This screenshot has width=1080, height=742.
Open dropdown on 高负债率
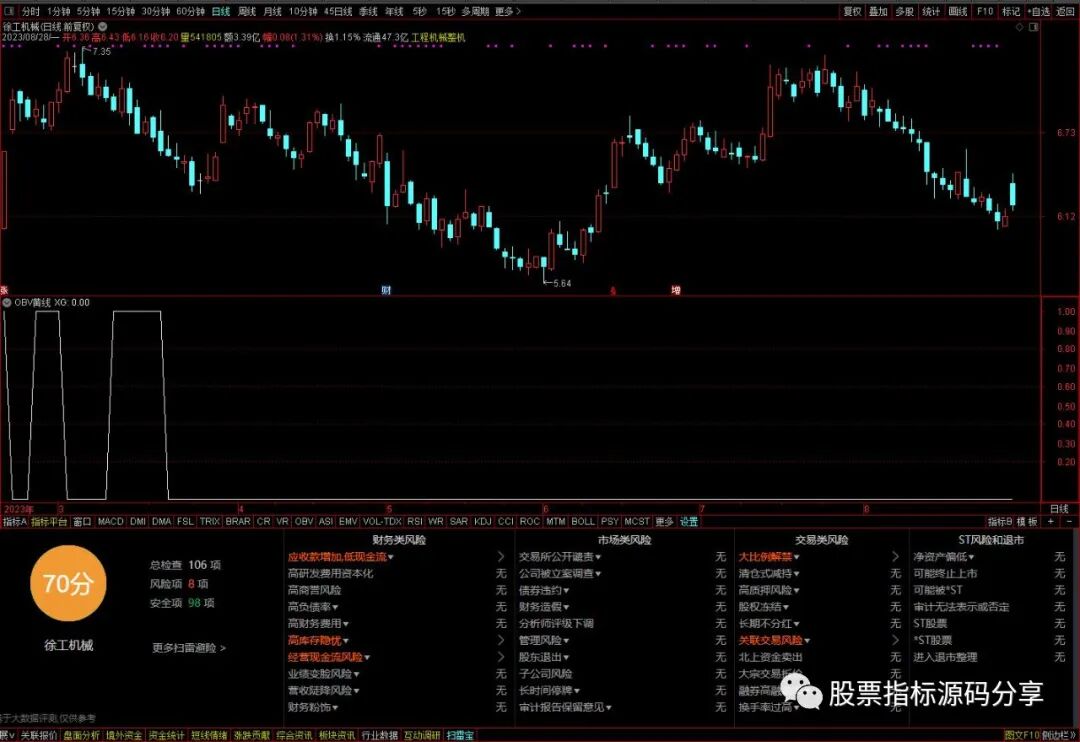(335, 608)
